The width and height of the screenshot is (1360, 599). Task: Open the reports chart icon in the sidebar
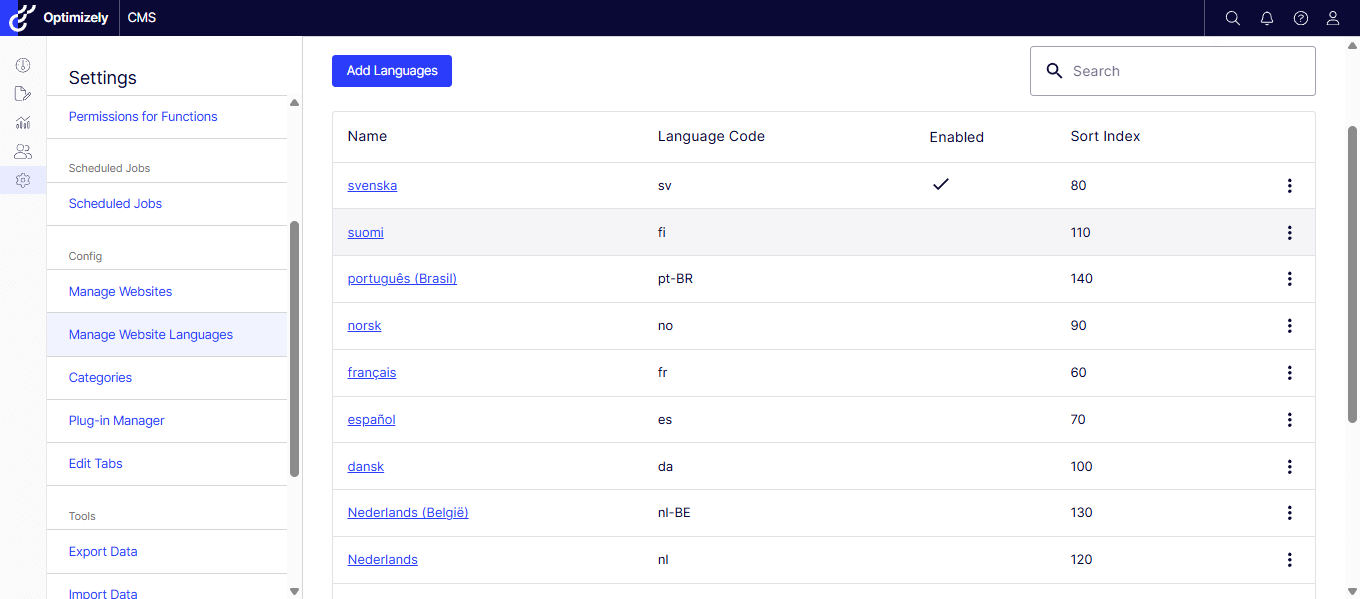click(x=22, y=122)
